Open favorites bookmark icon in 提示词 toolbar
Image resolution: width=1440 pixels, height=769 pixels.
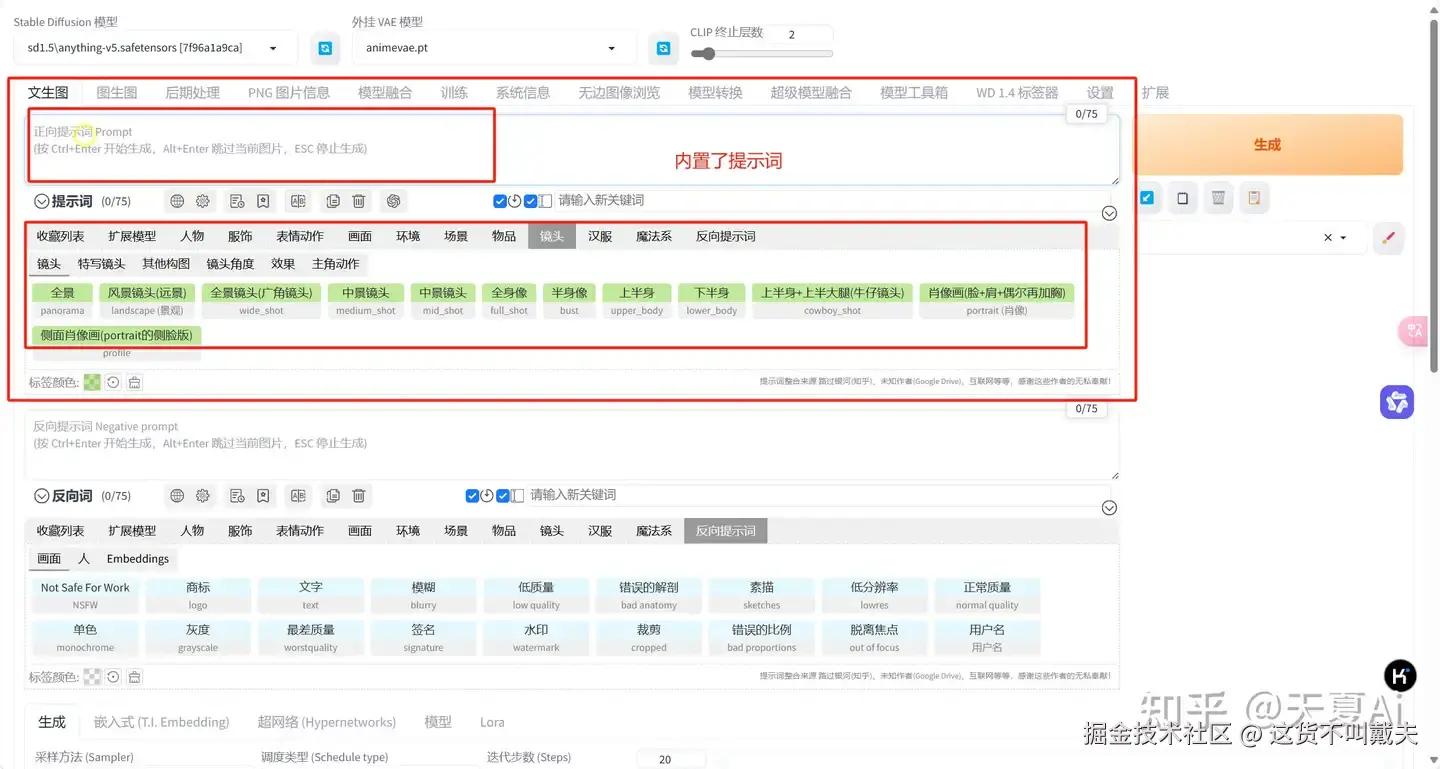pyautogui.click(x=263, y=201)
